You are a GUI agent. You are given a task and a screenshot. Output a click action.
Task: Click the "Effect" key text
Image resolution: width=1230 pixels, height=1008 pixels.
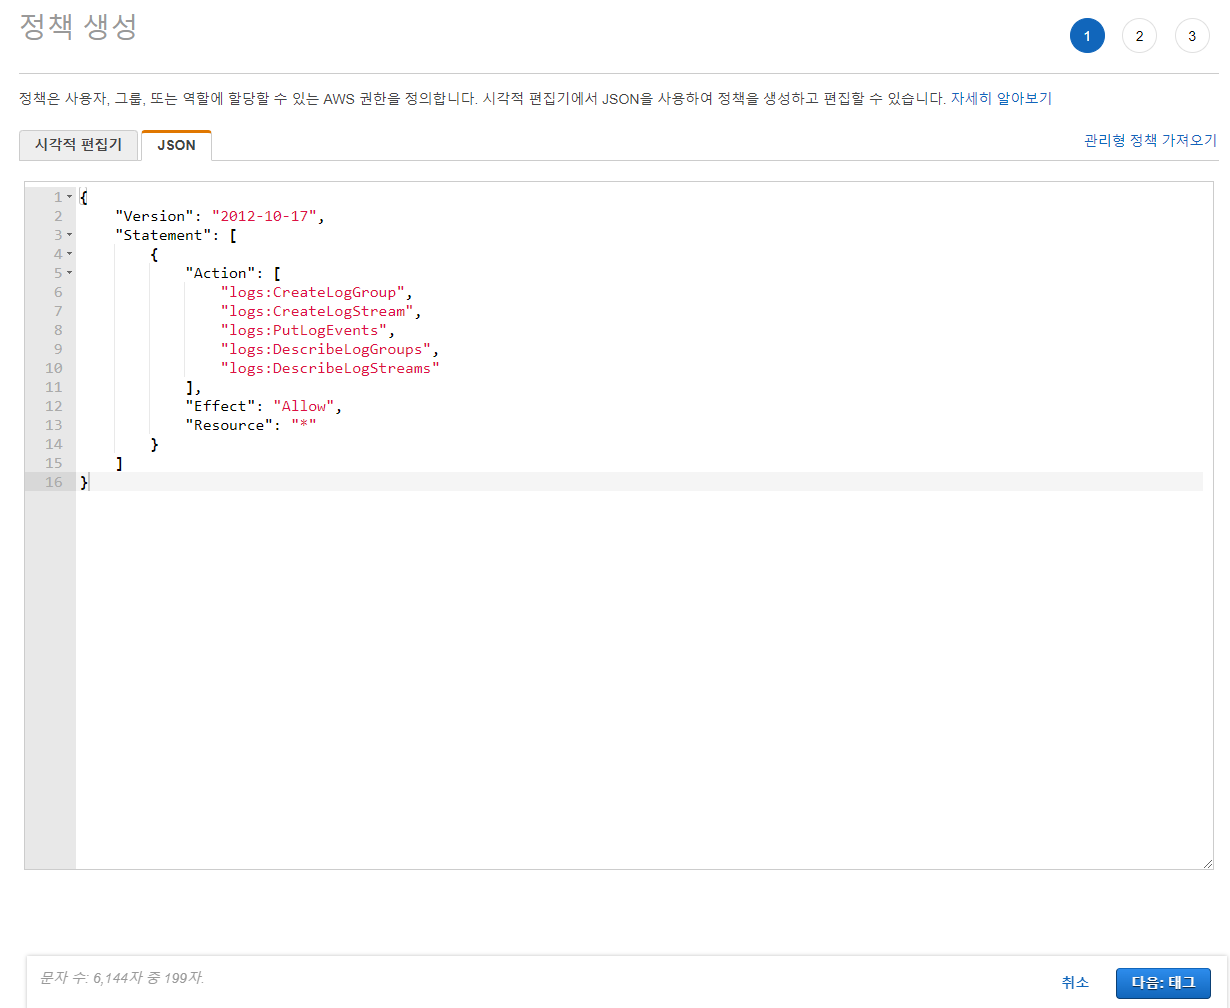[x=220, y=406]
